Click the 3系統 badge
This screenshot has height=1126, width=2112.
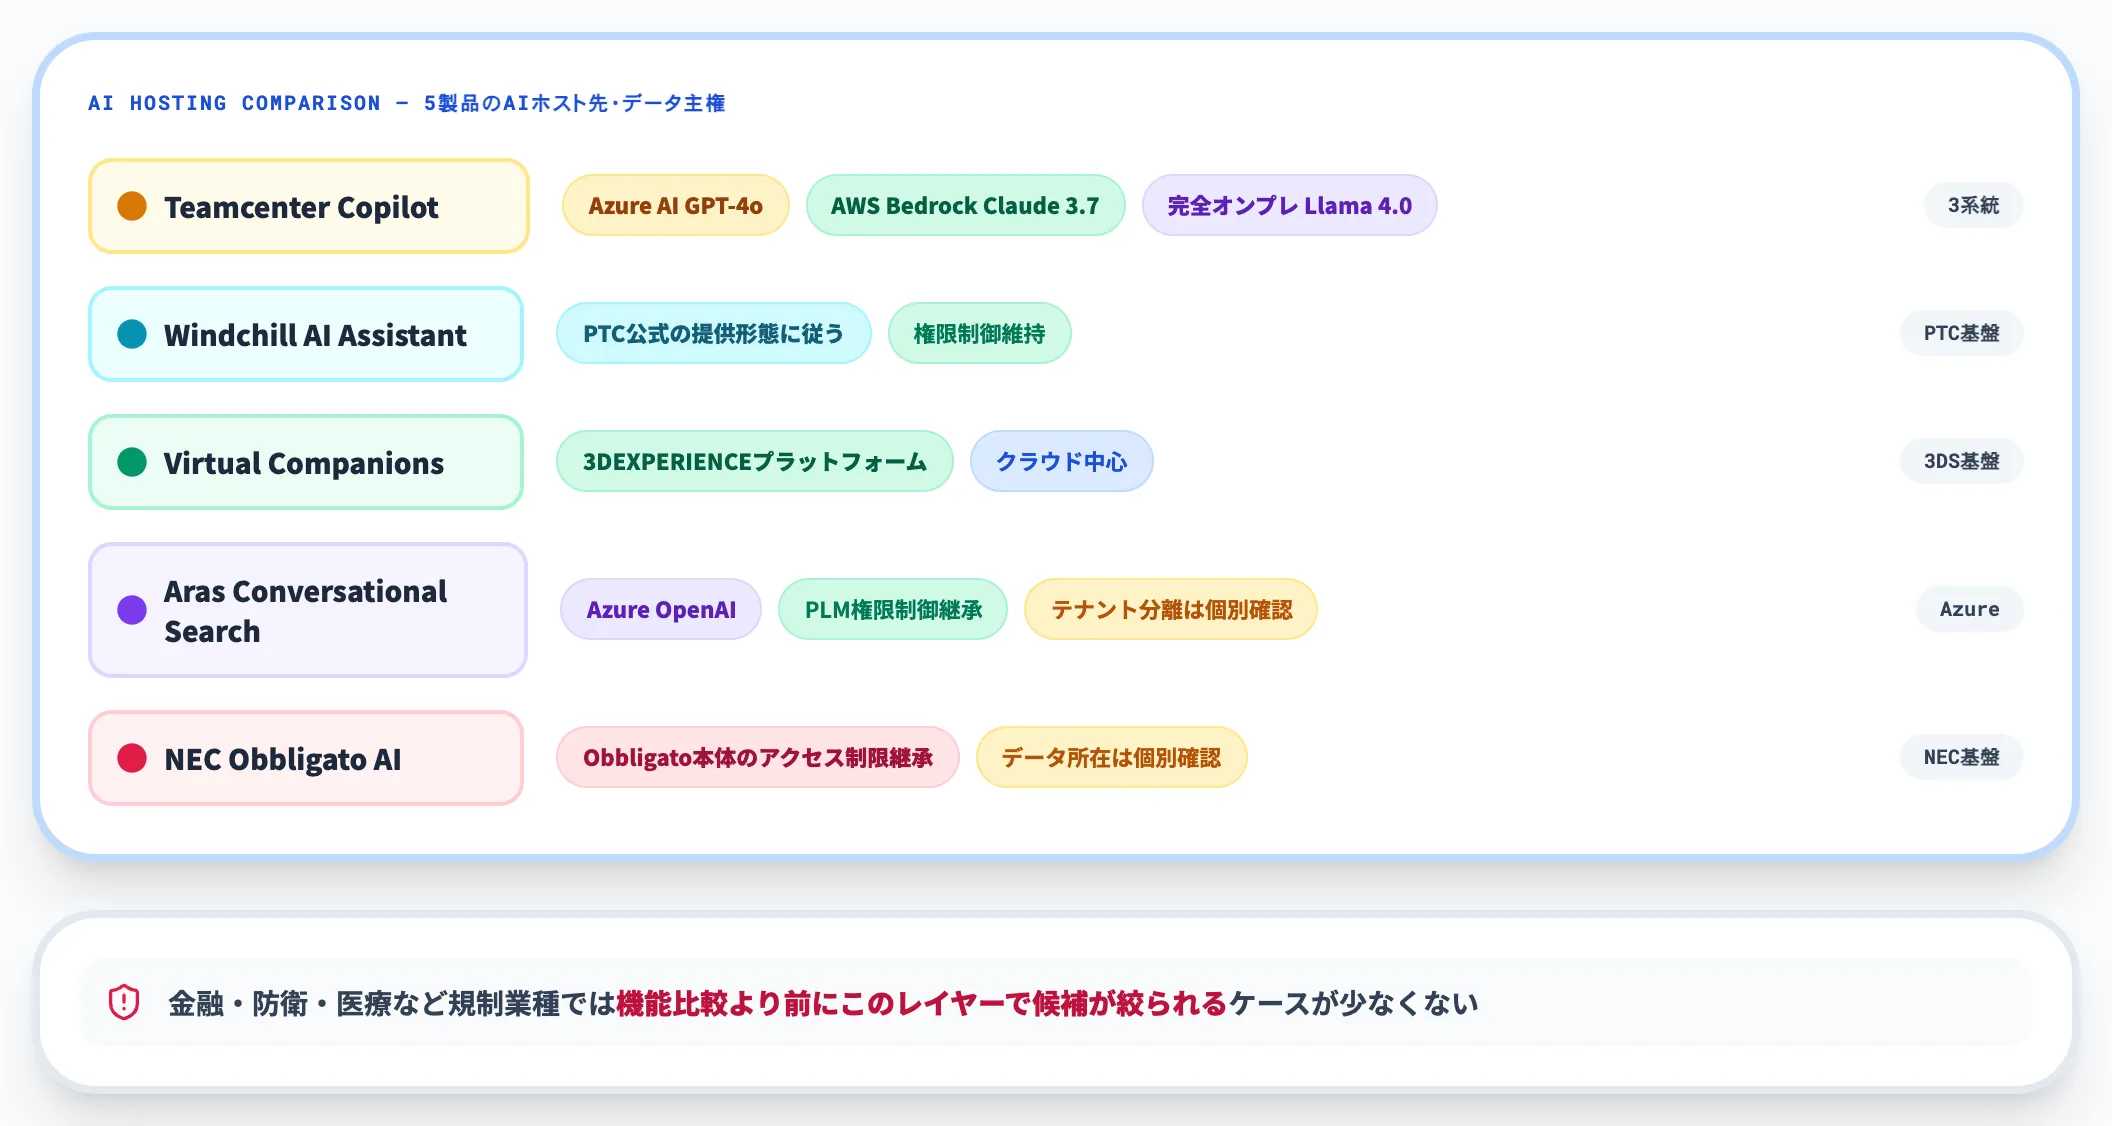(1973, 206)
